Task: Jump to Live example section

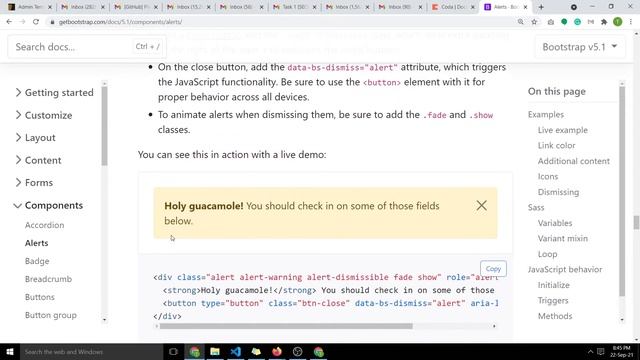Action: tap(562, 130)
